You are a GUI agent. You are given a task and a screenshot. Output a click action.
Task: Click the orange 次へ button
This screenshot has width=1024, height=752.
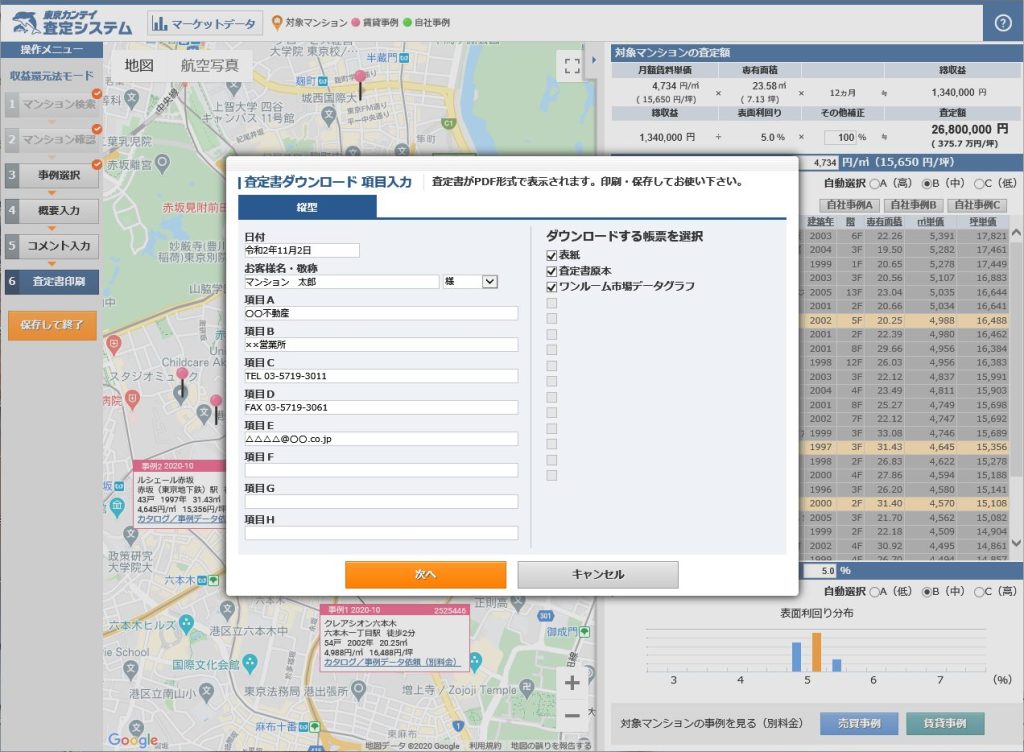coord(425,574)
